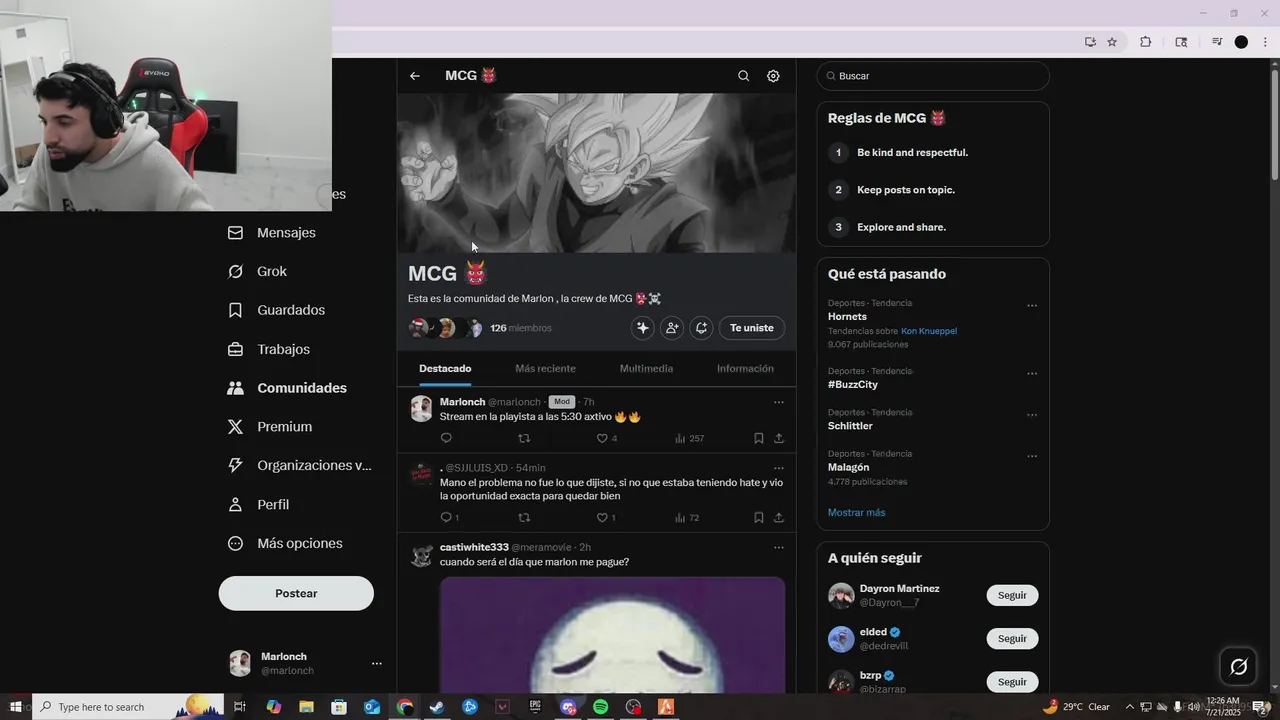Switch to the Información tab

point(745,369)
